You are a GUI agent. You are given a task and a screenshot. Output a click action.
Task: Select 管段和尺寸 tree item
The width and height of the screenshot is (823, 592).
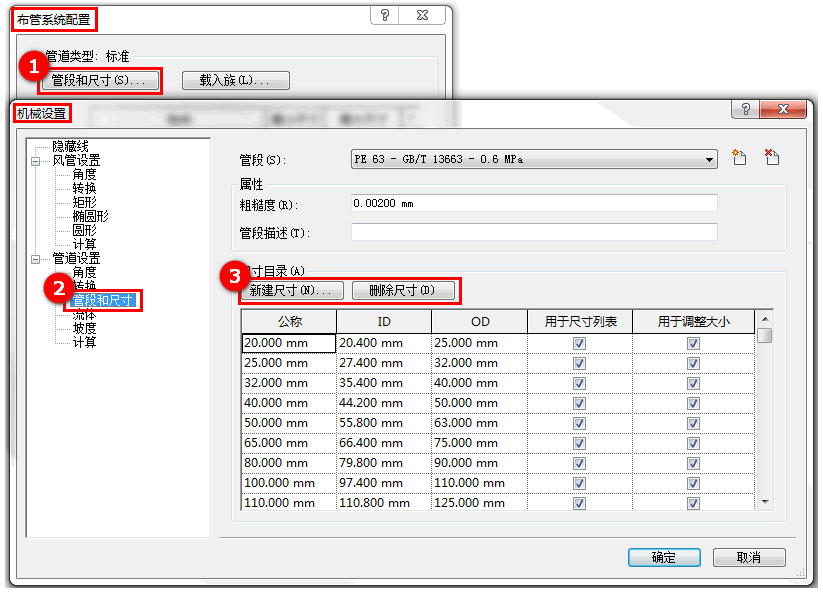[x=103, y=300]
